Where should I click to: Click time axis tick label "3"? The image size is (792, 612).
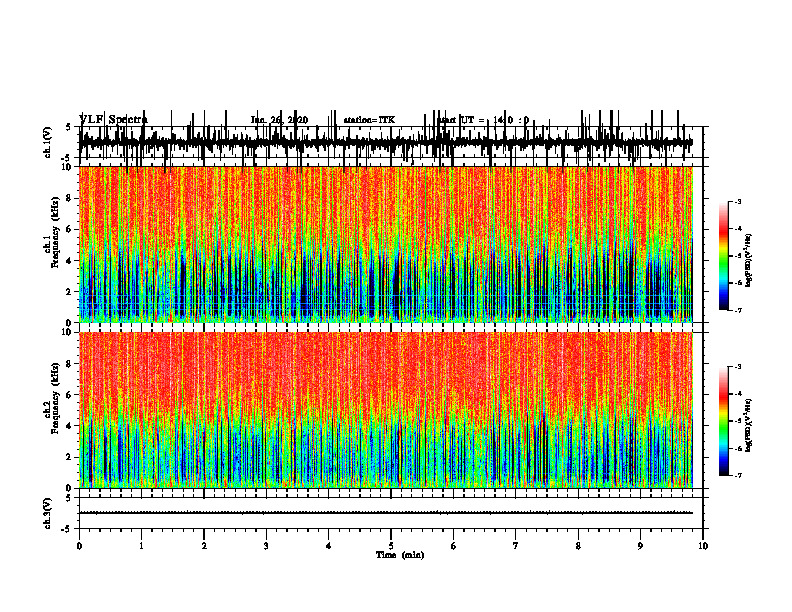click(x=266, y=546)
